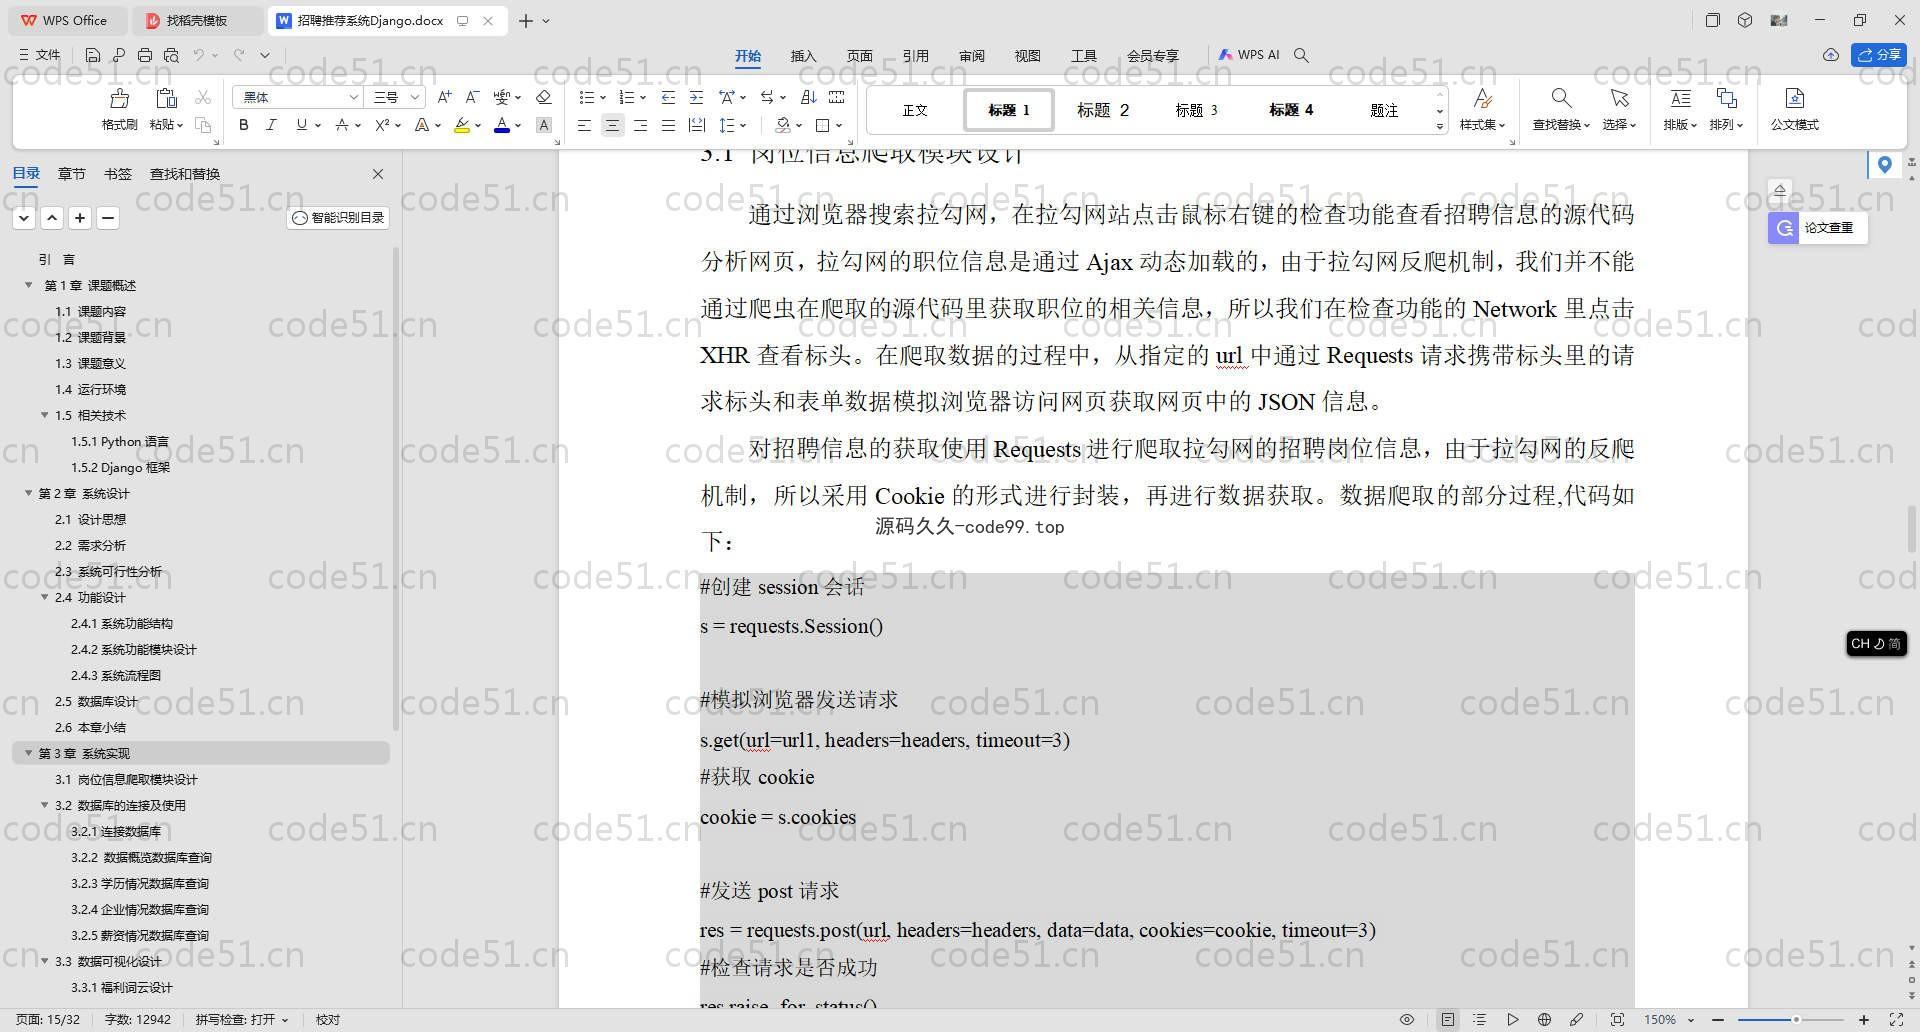Collapse the 1.5 相关技术 outline node
This screenshot has height=1032, width=1920.
point(44,415)
